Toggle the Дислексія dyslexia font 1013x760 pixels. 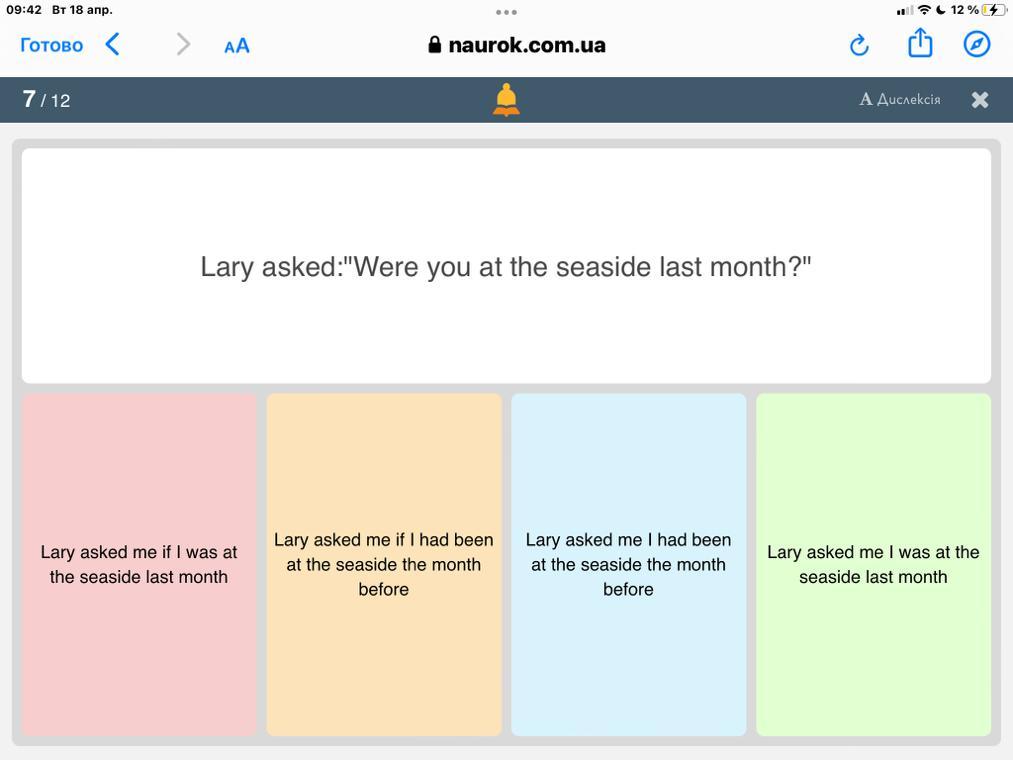click(900, 99)
